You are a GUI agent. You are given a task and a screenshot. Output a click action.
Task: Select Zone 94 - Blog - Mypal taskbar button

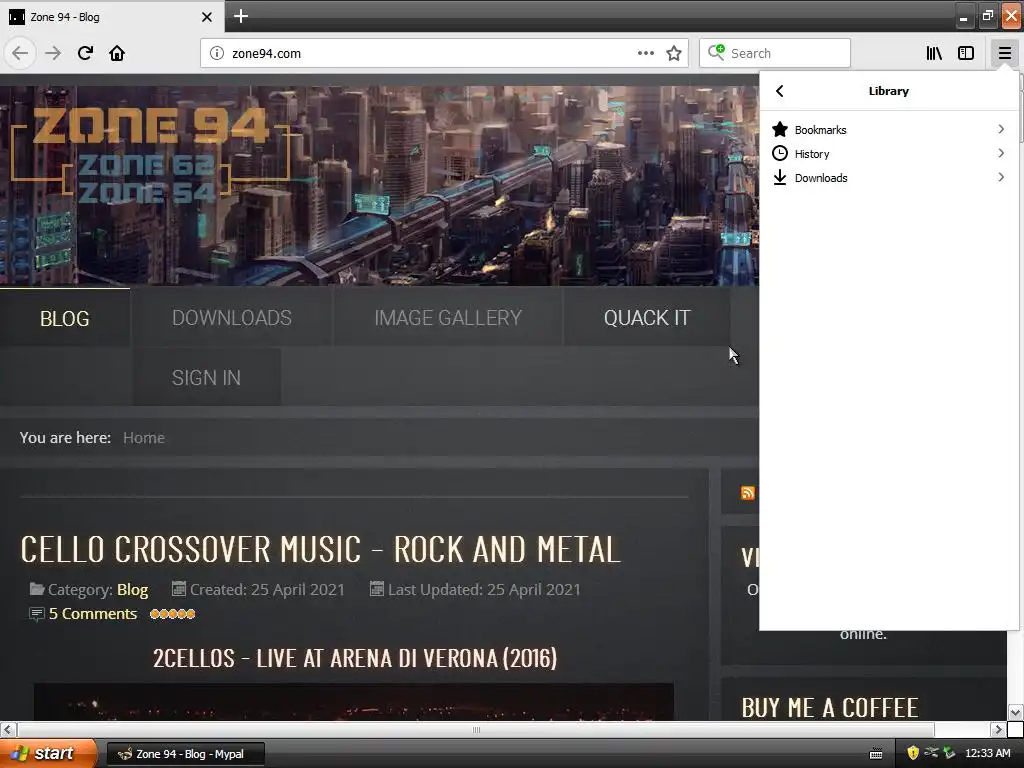pos(185,754)
